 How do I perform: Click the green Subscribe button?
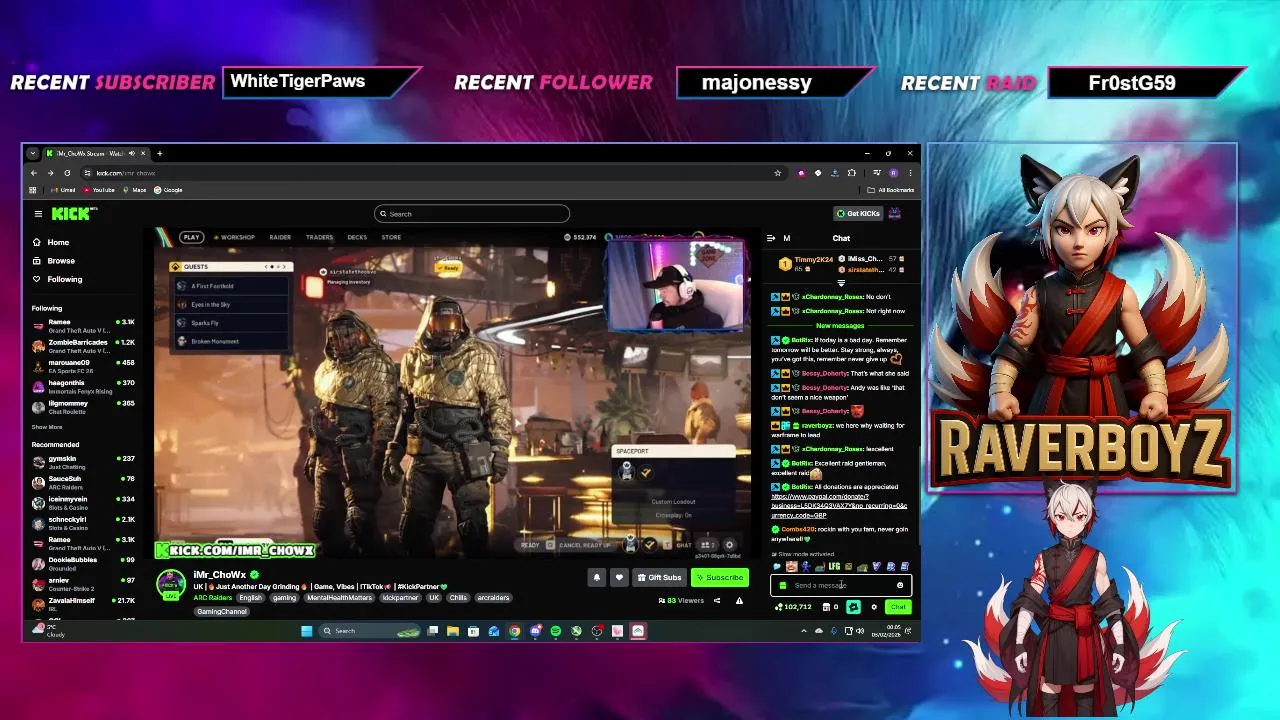pyautogui.click(x=720, y=577)
